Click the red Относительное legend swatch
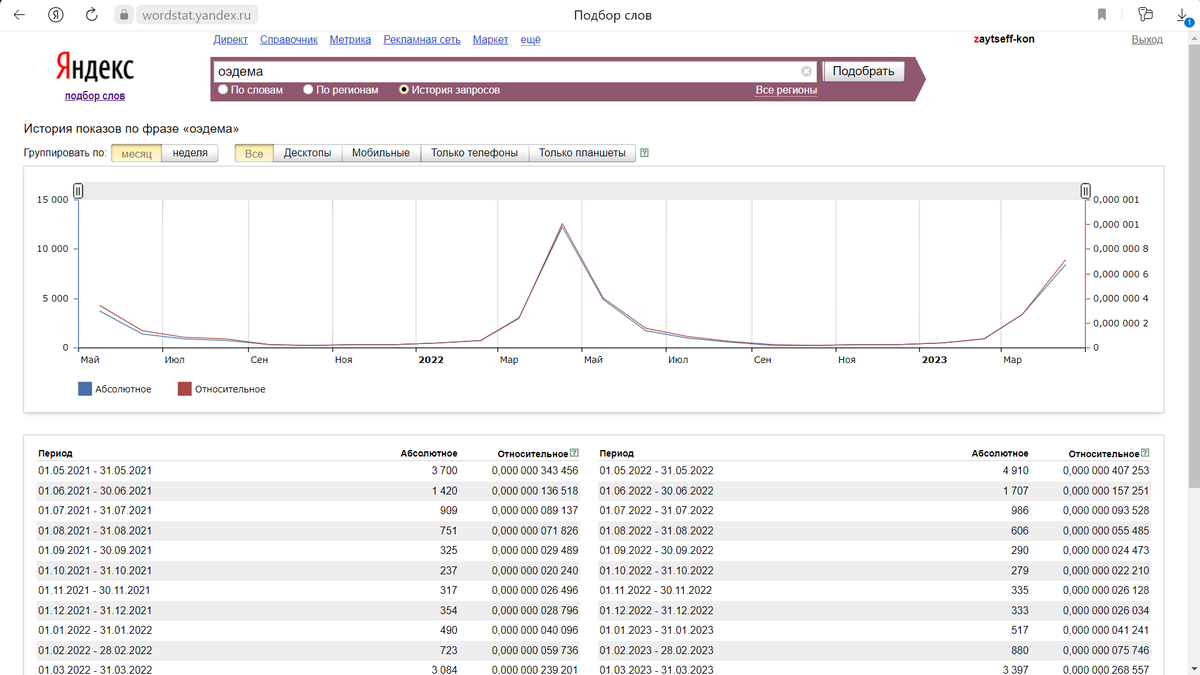The image size is (1200, 675). 184,389
